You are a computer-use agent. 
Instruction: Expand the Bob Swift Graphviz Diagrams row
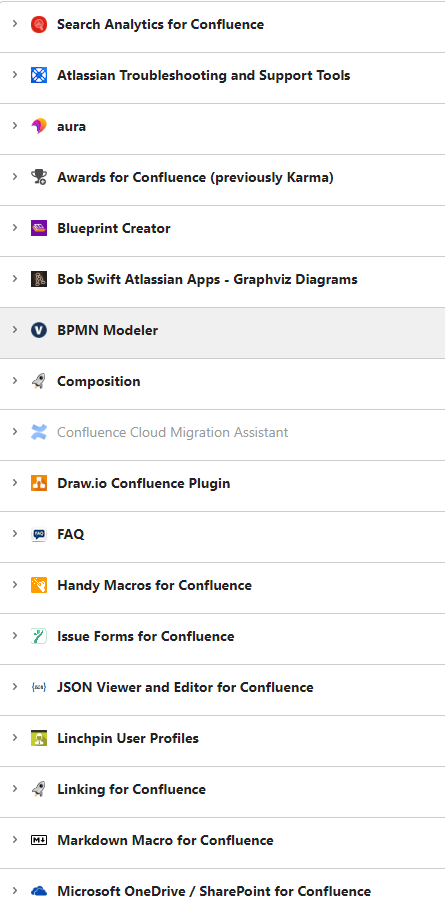[x=15, y=279]
